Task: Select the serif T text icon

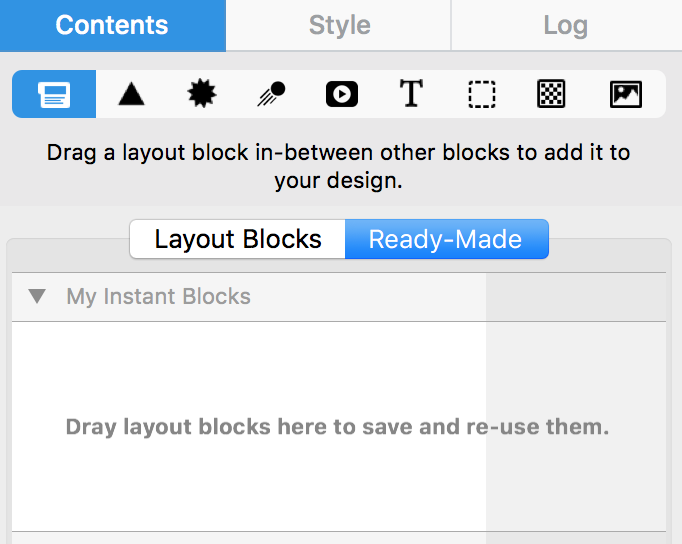Action: pyautogui.click(x=411, y=93)
